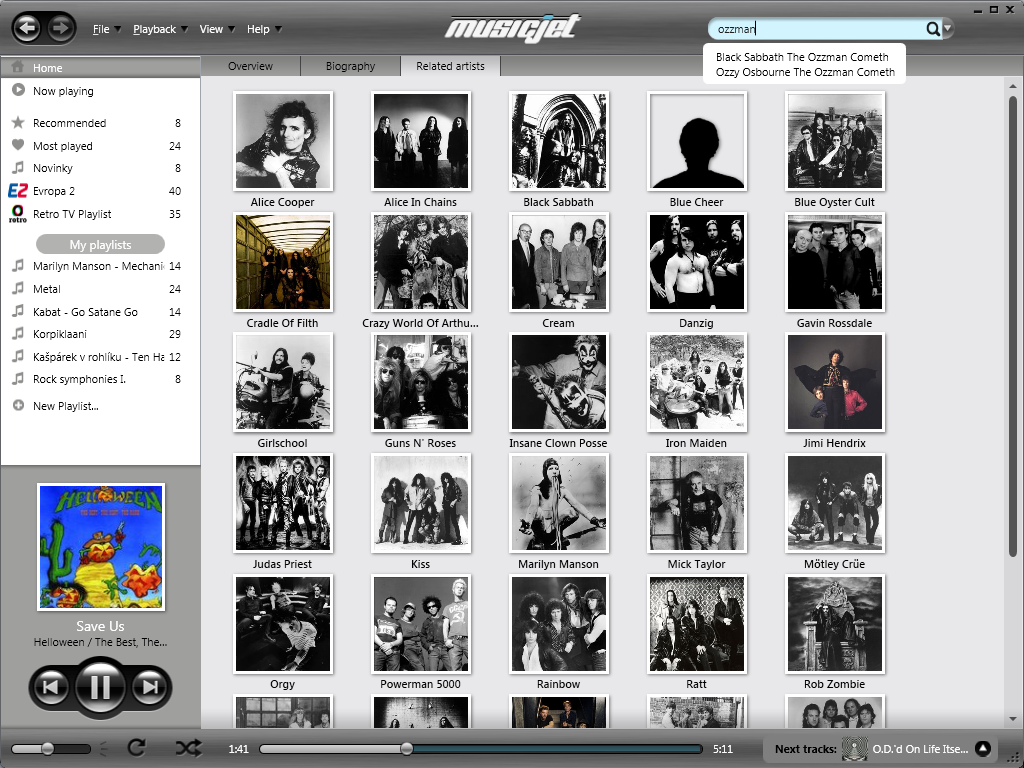This screenshot has width=1024, height=768.
Task: Click the Jimi Hendrix artist name
Action: 835,443
